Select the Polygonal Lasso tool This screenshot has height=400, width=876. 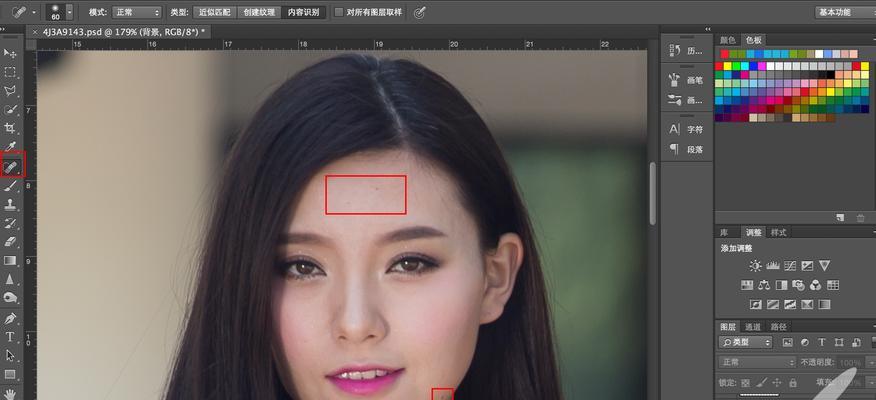10,91
